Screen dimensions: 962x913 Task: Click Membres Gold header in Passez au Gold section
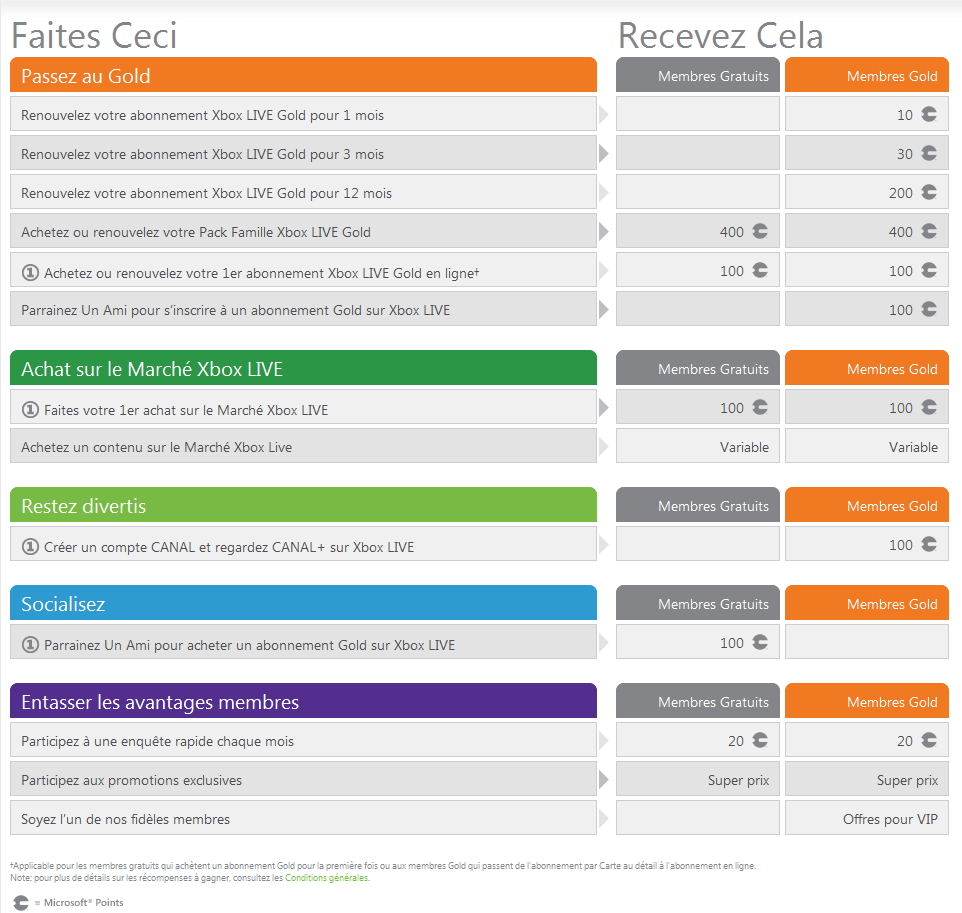pyautogui.click(x=867, y=75)
